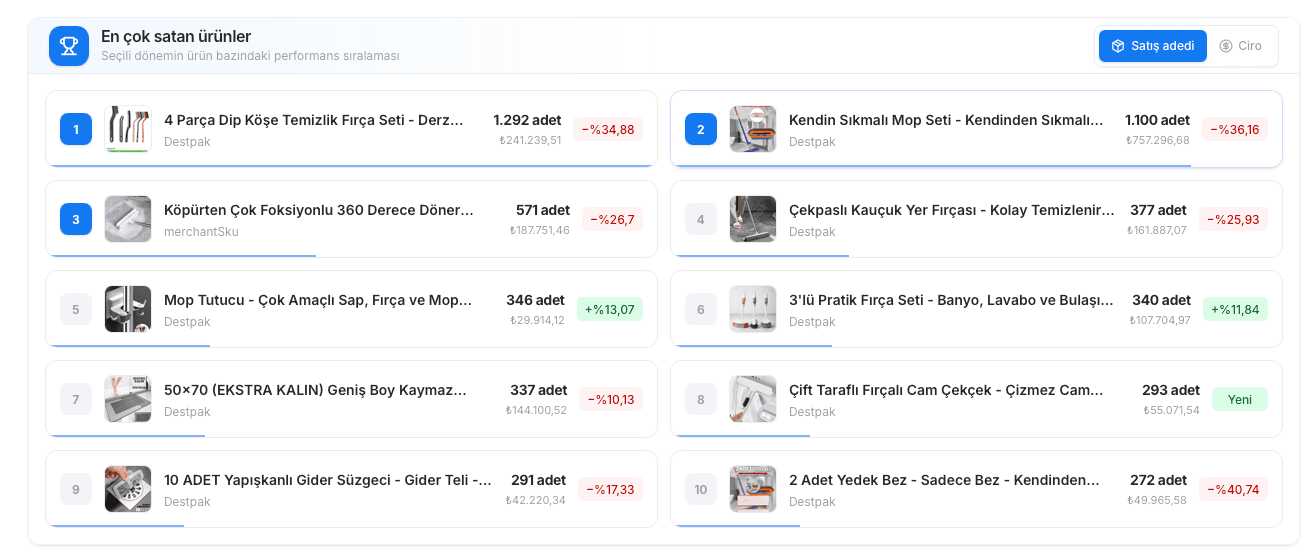
Task: Open product title Köpürten Çok Foksiyonlu 360 Derece
Action: [319, 210]
